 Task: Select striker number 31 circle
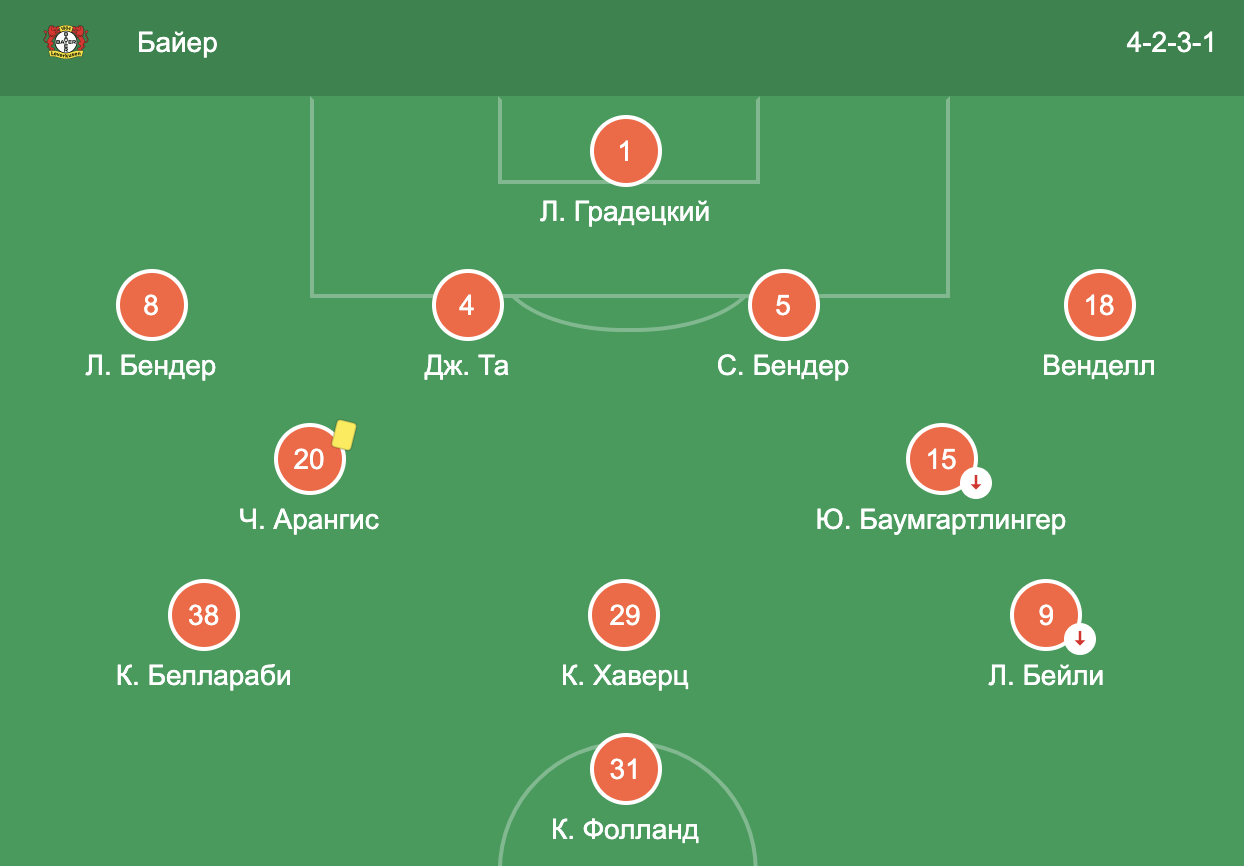click(625, 769)
